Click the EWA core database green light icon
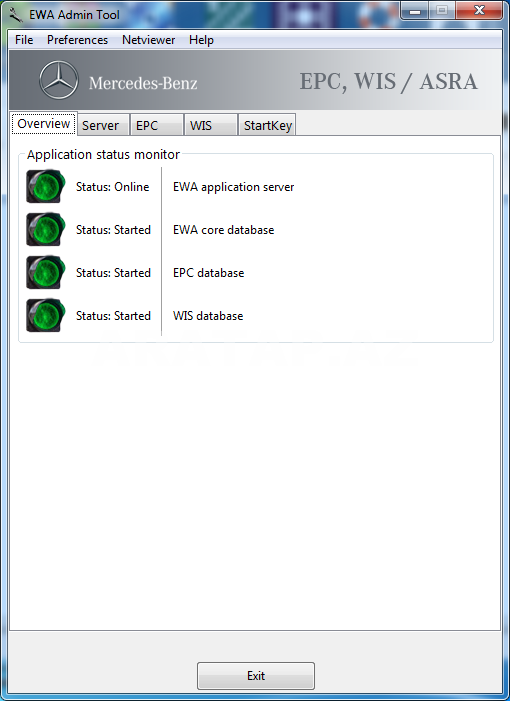Image resolution: width=510 pixels, height=701 pixels. point(46,229)
